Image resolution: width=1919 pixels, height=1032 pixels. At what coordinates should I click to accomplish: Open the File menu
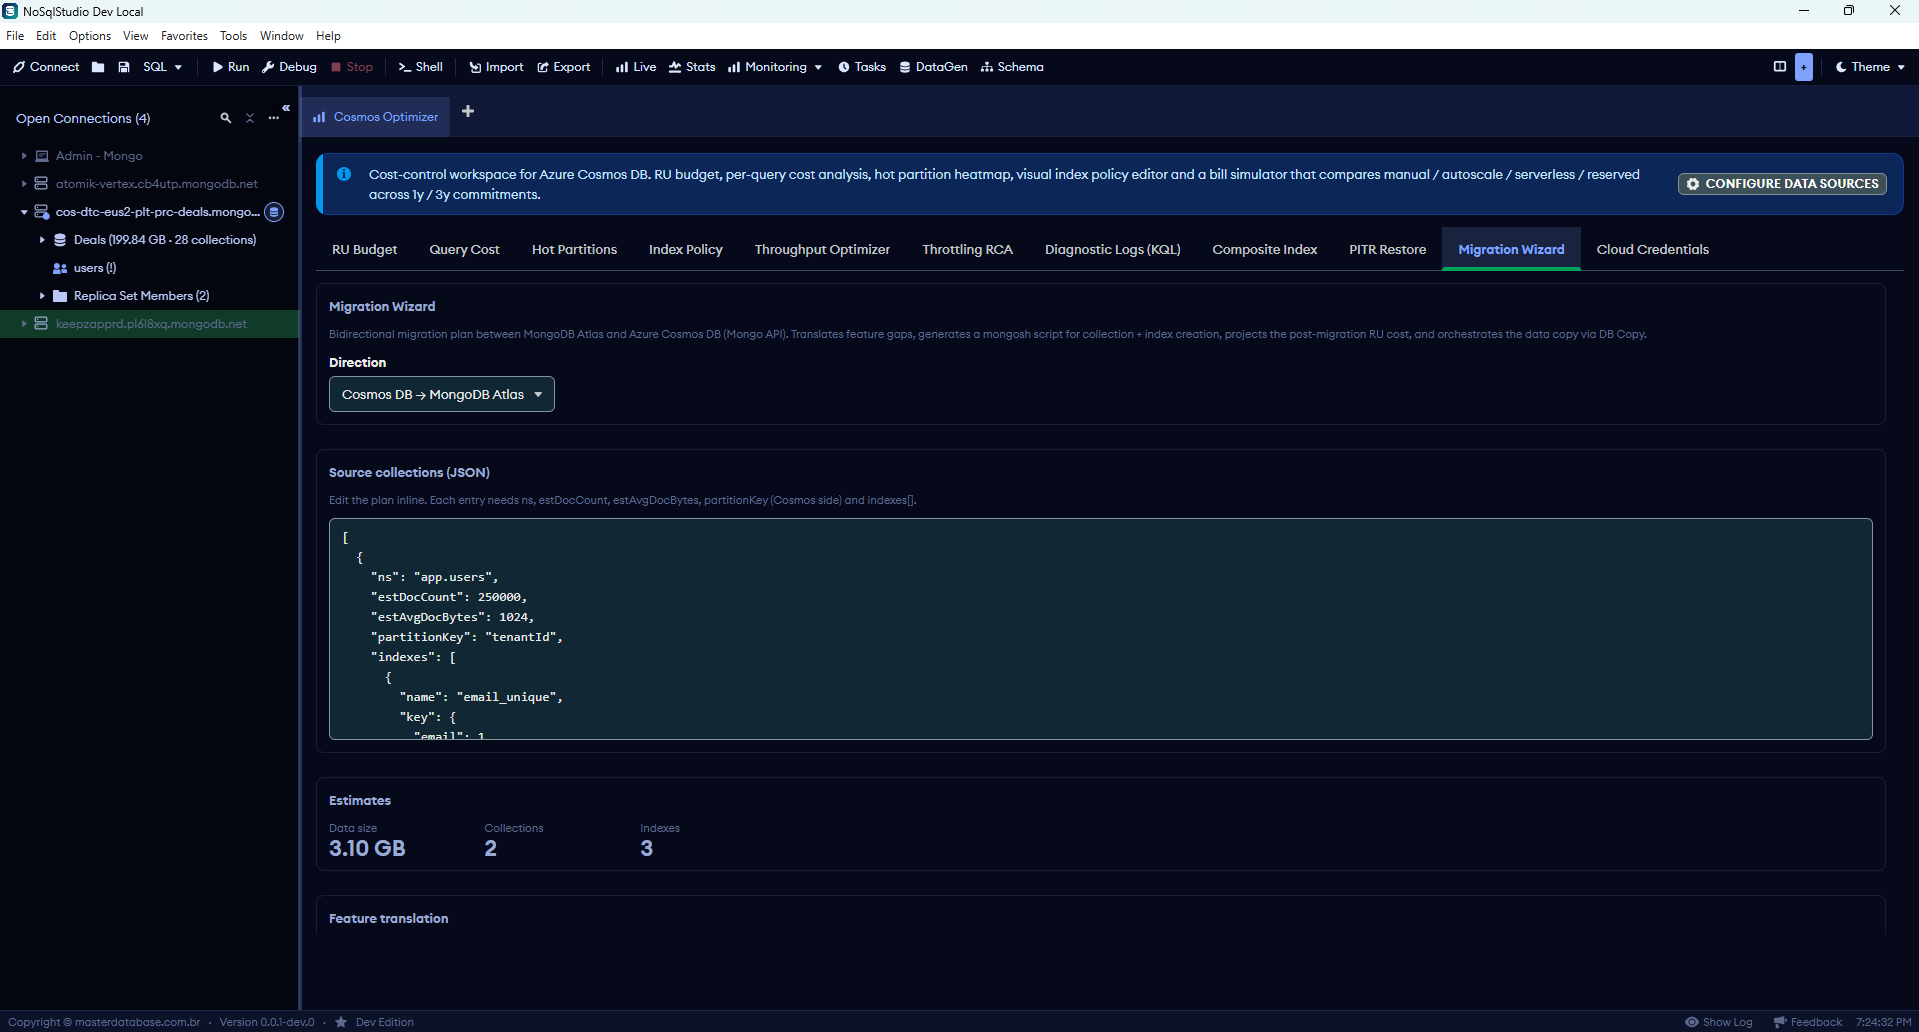click(x=15, y=36)
